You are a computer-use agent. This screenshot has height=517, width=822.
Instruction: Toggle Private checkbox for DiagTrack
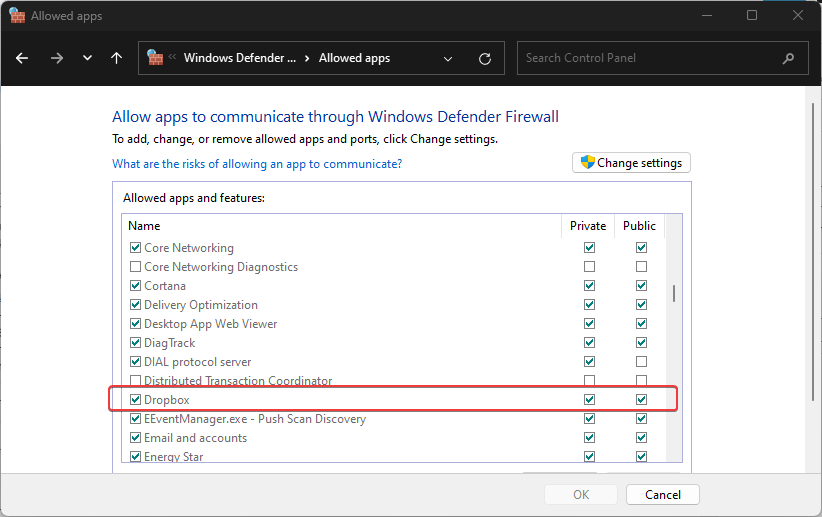click(589, 342)
